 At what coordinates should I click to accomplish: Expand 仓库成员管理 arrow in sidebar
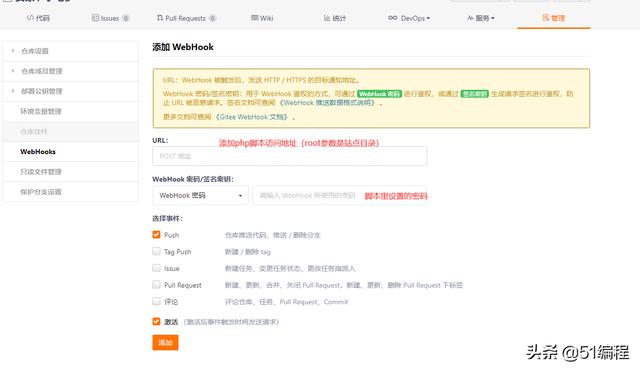point(13,71)
